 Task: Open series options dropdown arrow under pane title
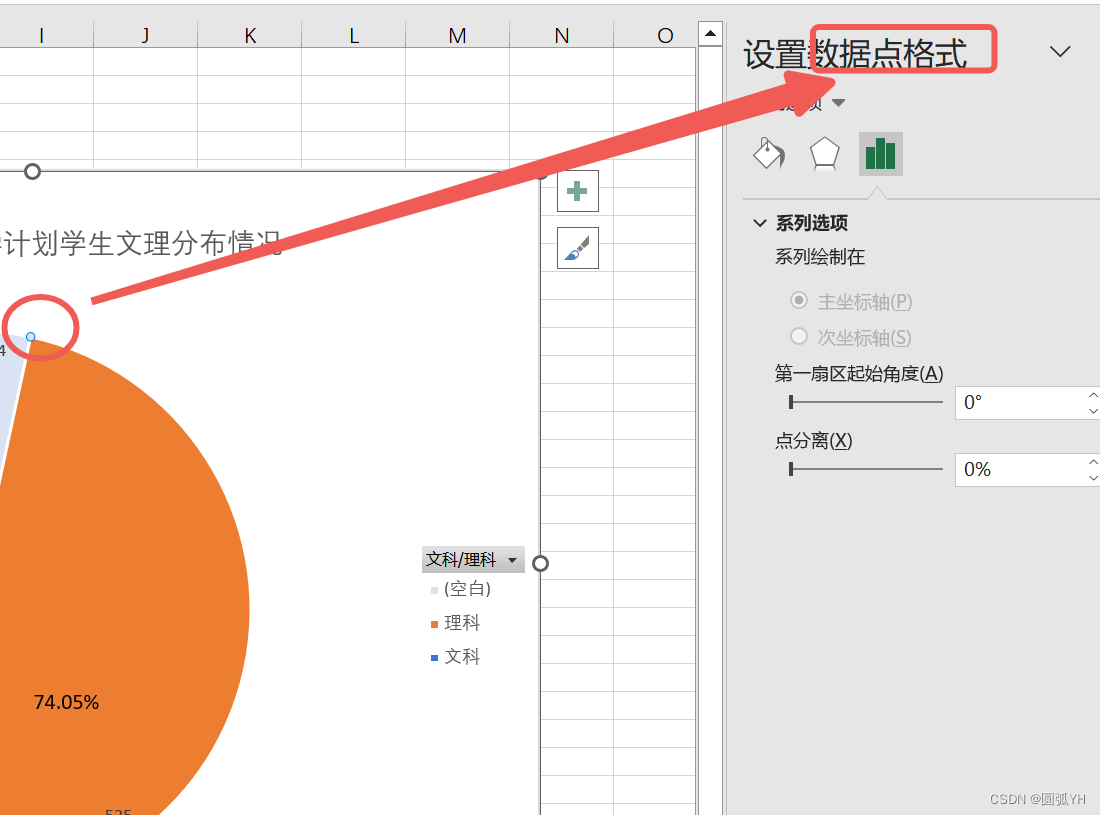pos(838,103)
